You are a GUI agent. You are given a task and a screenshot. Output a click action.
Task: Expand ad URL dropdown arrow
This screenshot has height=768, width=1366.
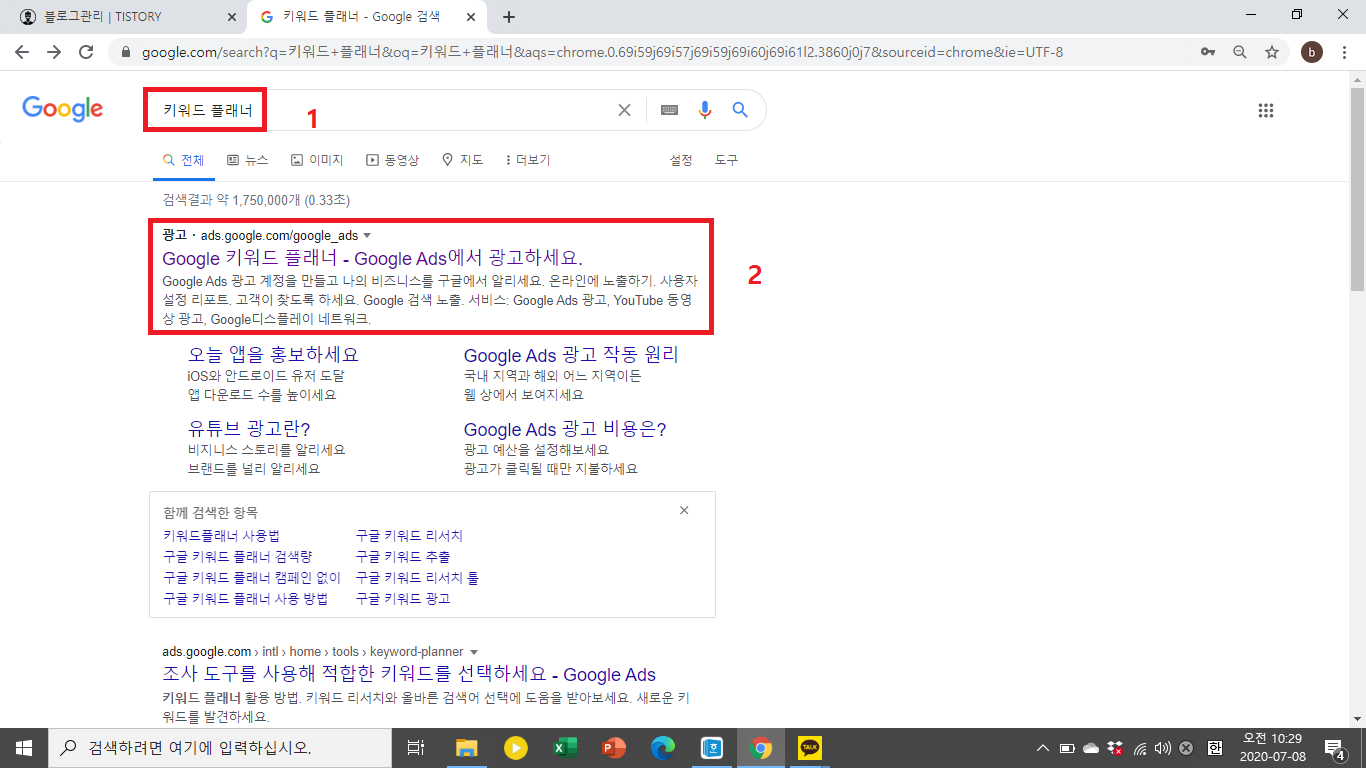click(367, 236)
